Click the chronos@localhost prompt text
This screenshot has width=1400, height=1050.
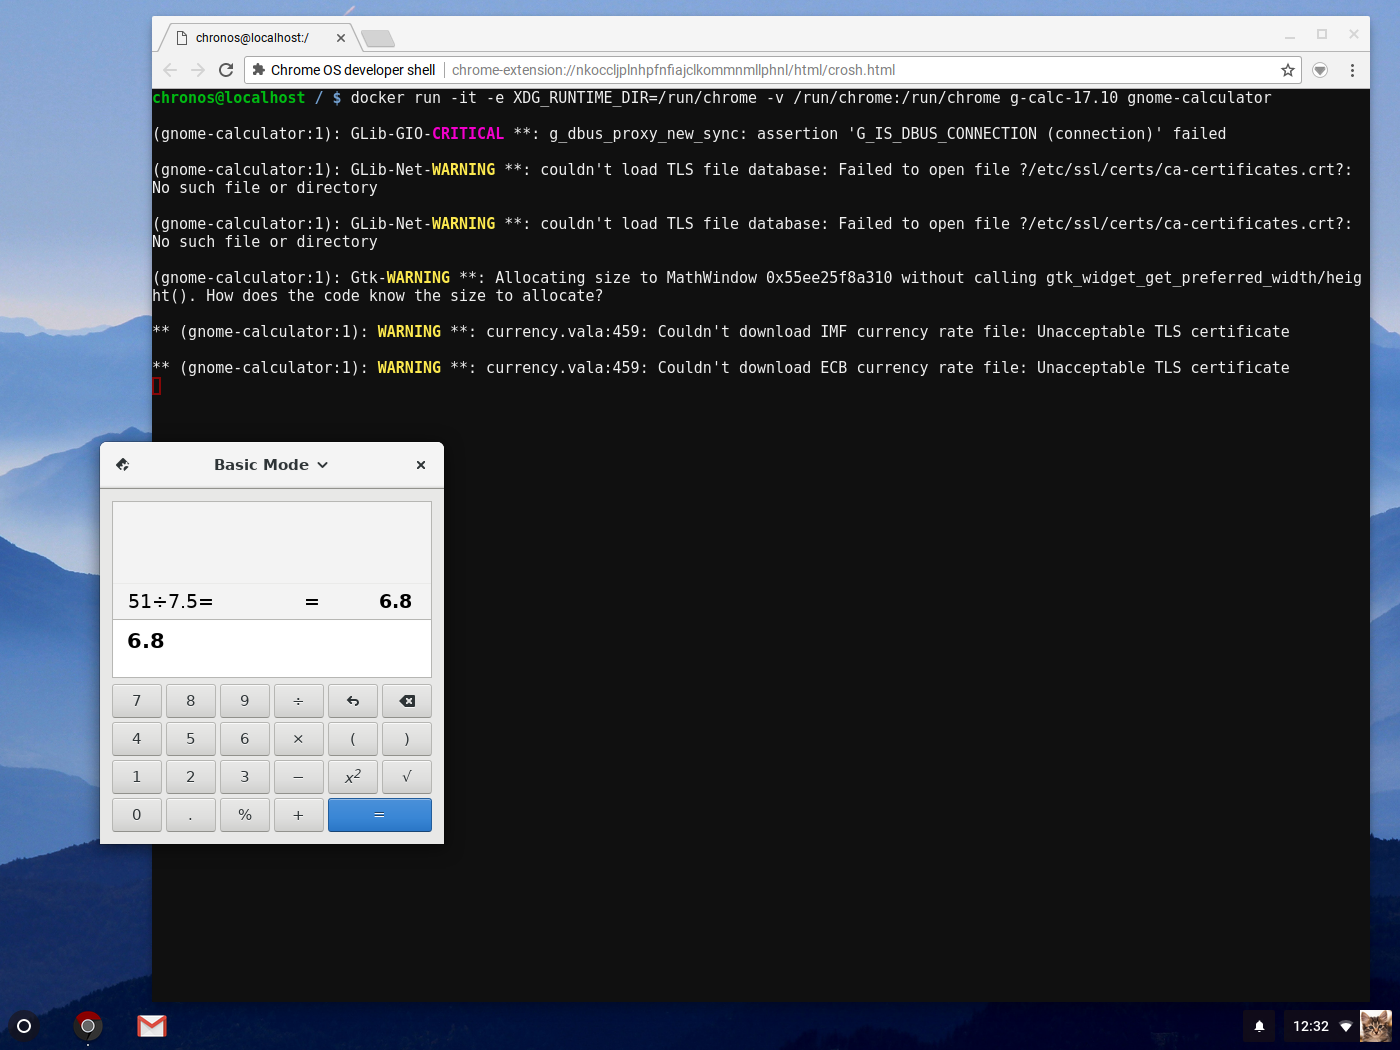(228, 98)
